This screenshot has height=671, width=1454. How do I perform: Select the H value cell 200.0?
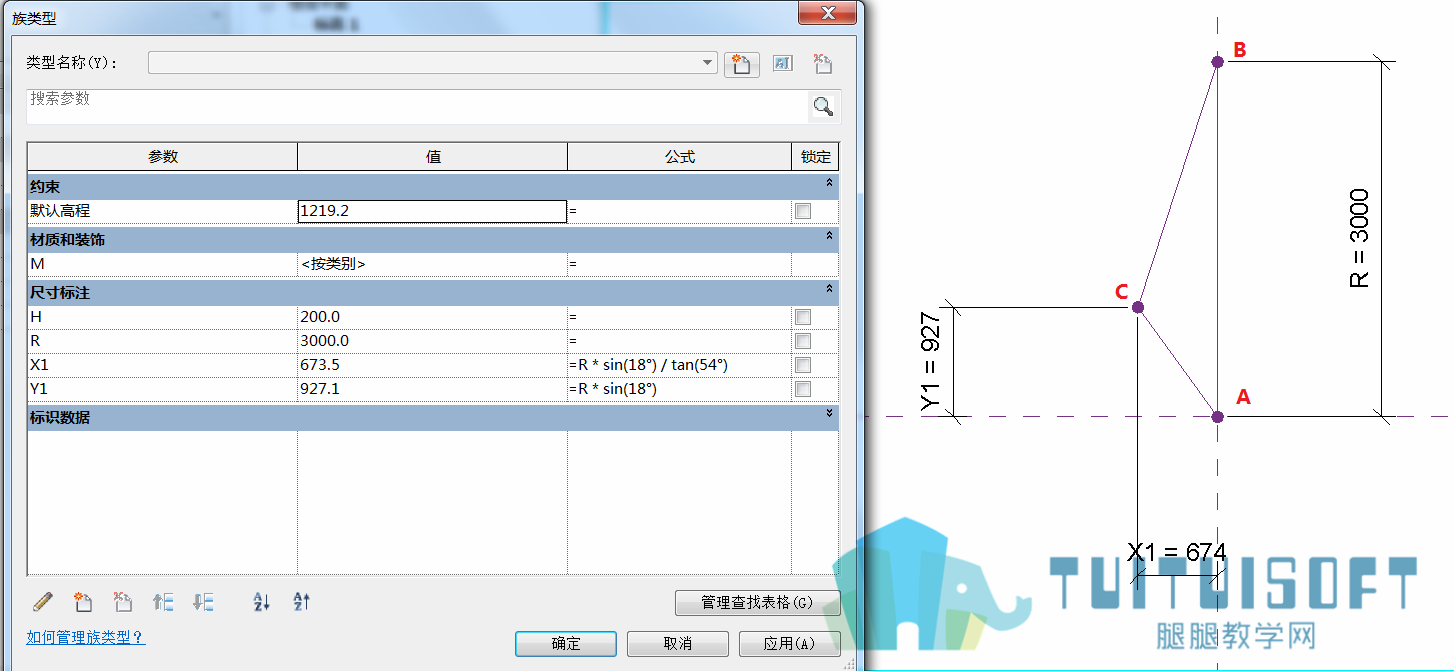pos(432,317)
